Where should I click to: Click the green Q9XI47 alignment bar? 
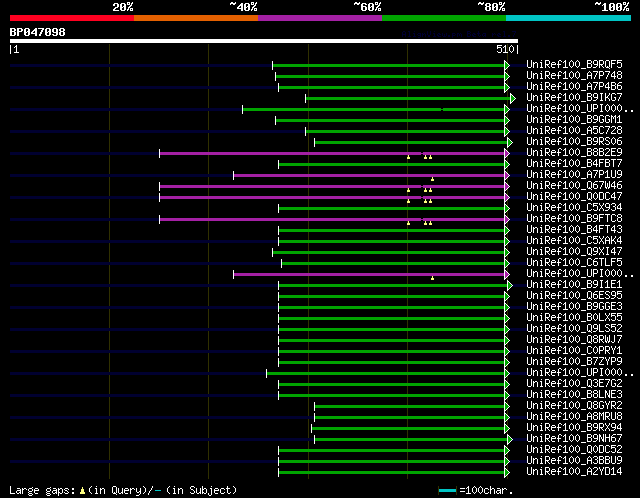(x=389, y=253)
